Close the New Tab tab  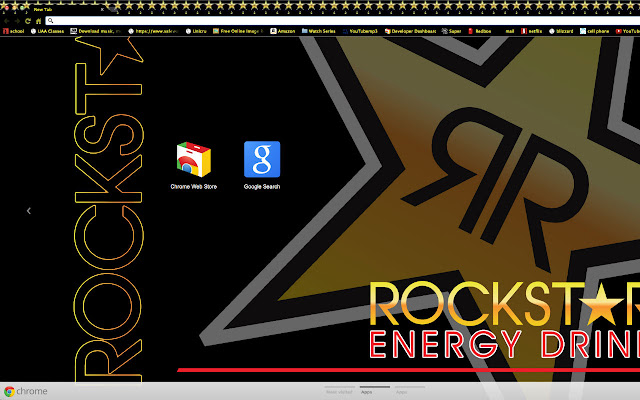(102, 9)
